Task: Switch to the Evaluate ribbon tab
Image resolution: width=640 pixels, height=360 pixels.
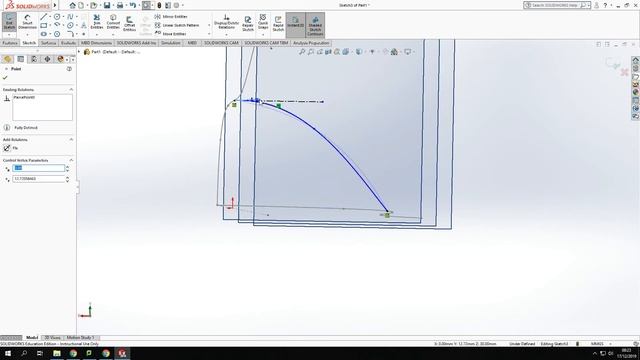Action: click(x=68, y=43)
